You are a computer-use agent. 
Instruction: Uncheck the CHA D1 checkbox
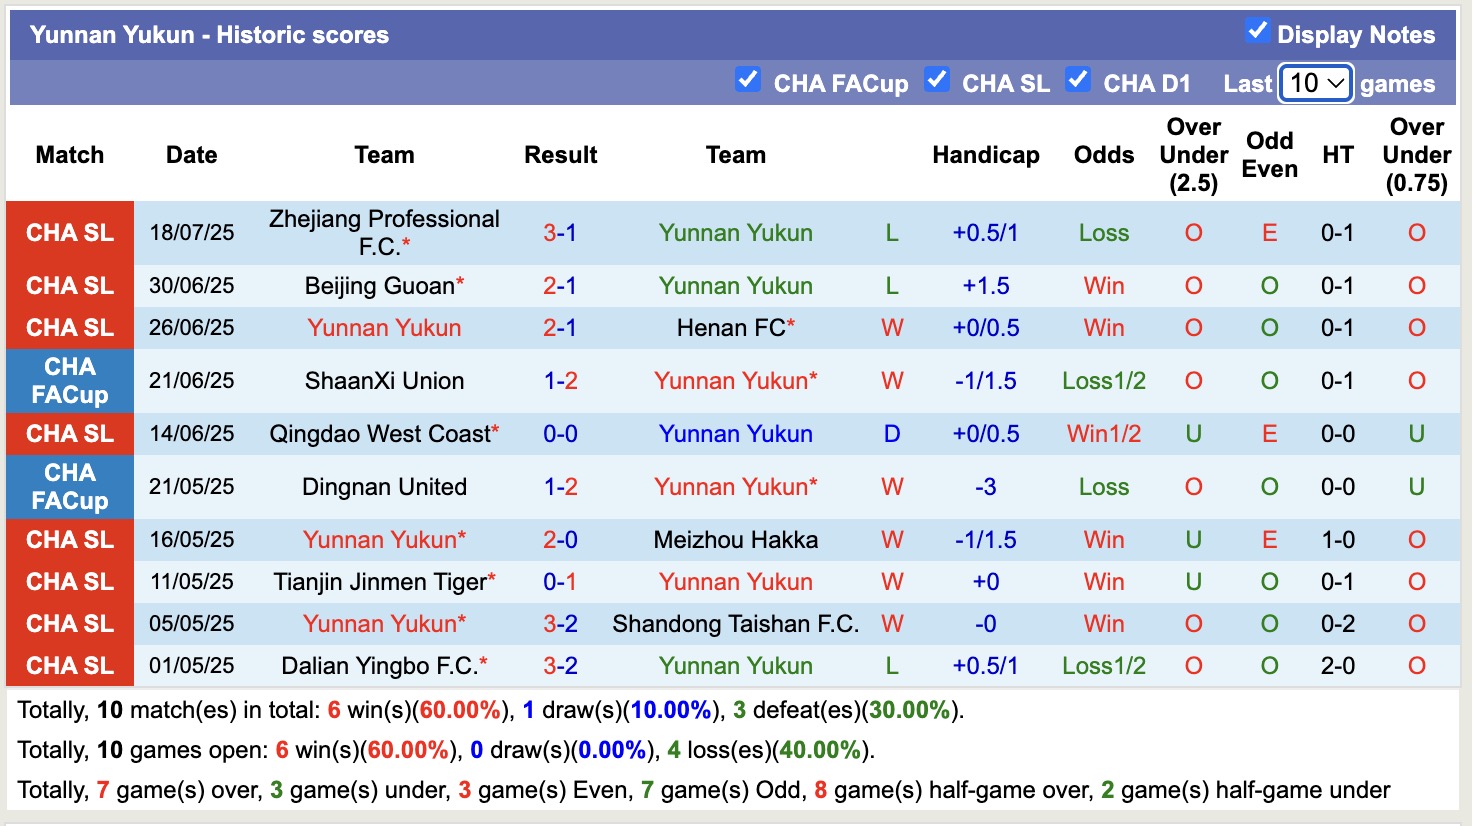point(1078,82)
